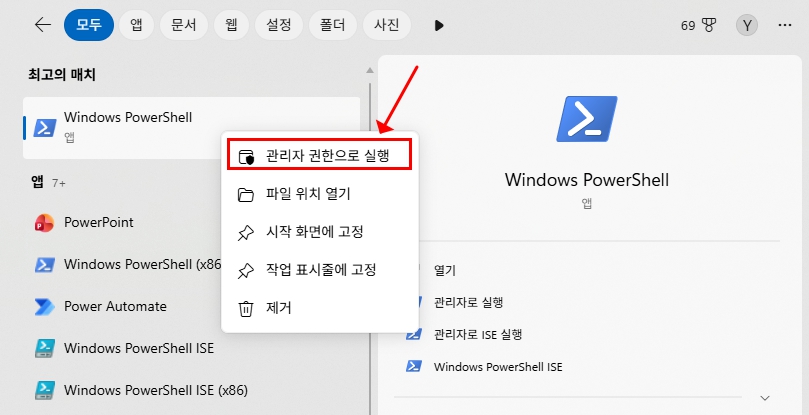The height and width of the screenshot is (415, 809).
Task: Click the icon beside details-pane Windows PowerShell ISE
Action: 414,366
